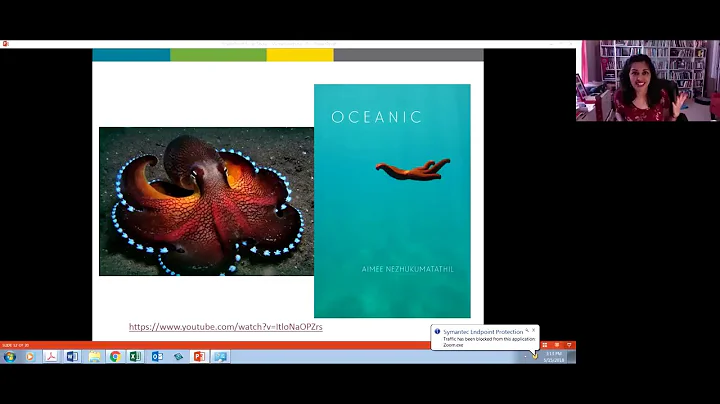The image size is (720, 404).
Task: Launch Windows Media Player from taskbar
Action: (30, 357)
